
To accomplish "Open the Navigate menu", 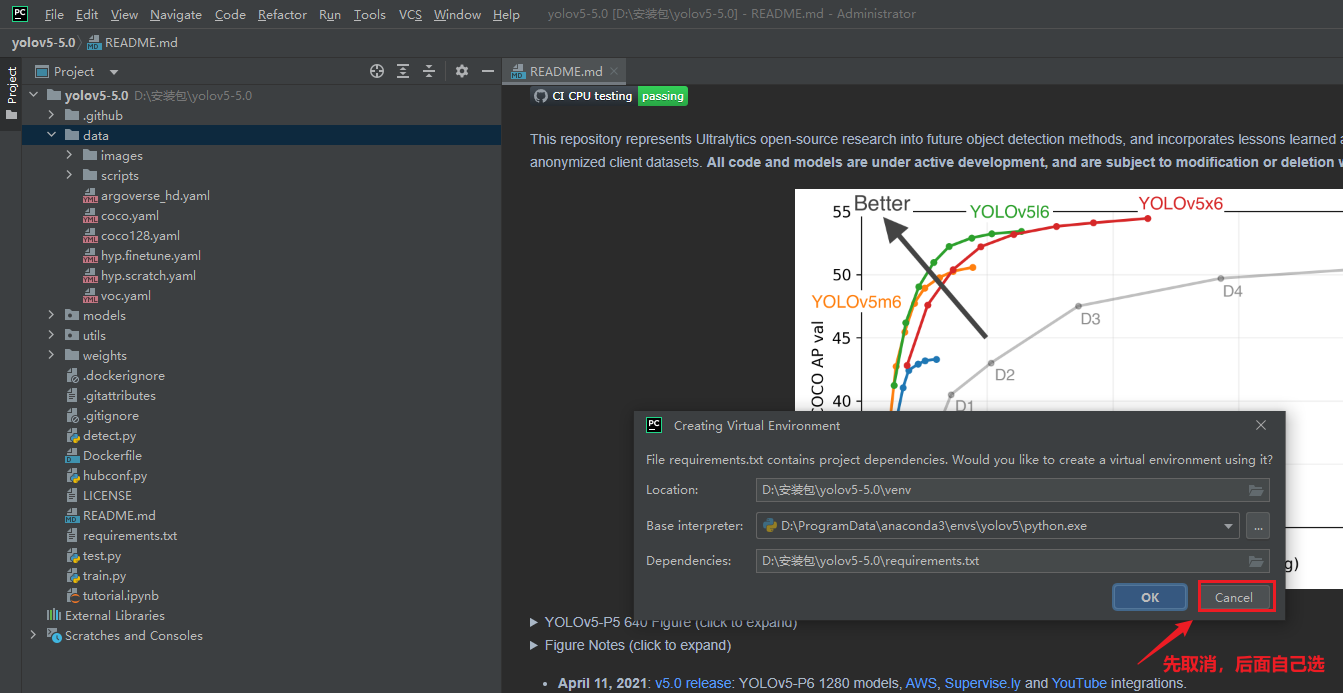I will point(176,14).
